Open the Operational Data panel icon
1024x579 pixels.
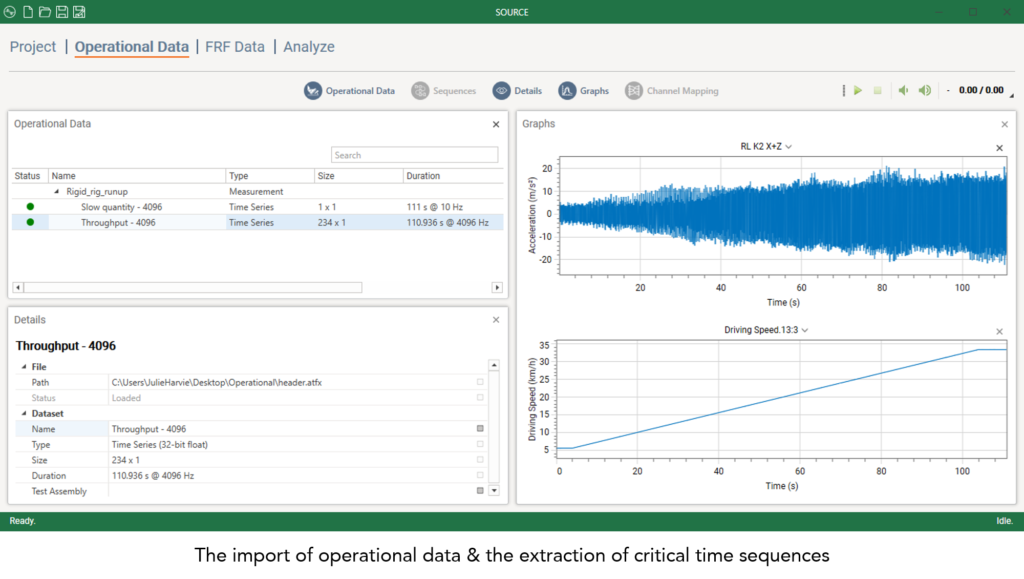point(313,91)
